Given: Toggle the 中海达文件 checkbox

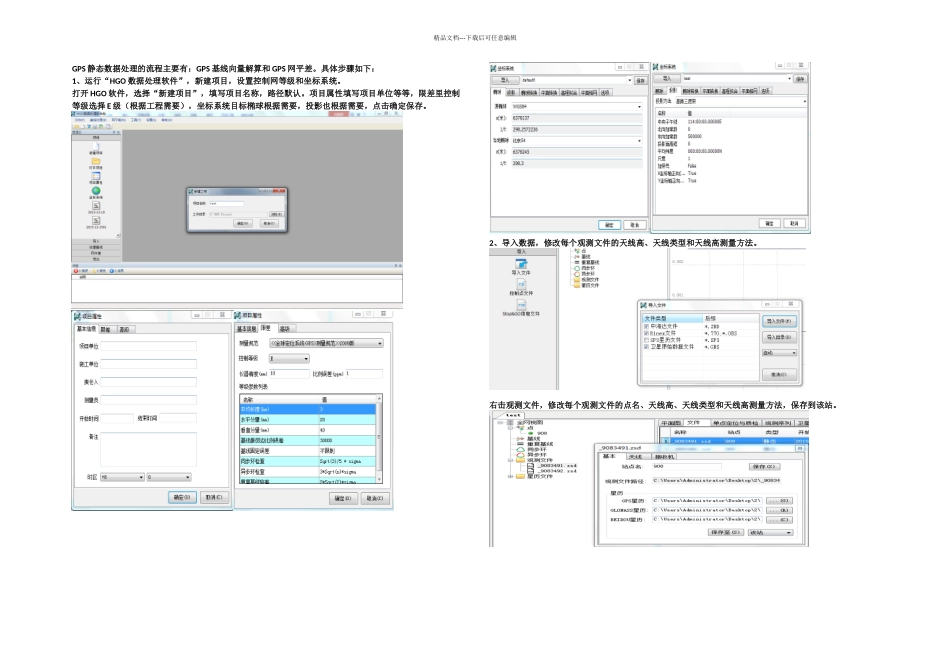Looking at the screenshot, I should [646, 326].
